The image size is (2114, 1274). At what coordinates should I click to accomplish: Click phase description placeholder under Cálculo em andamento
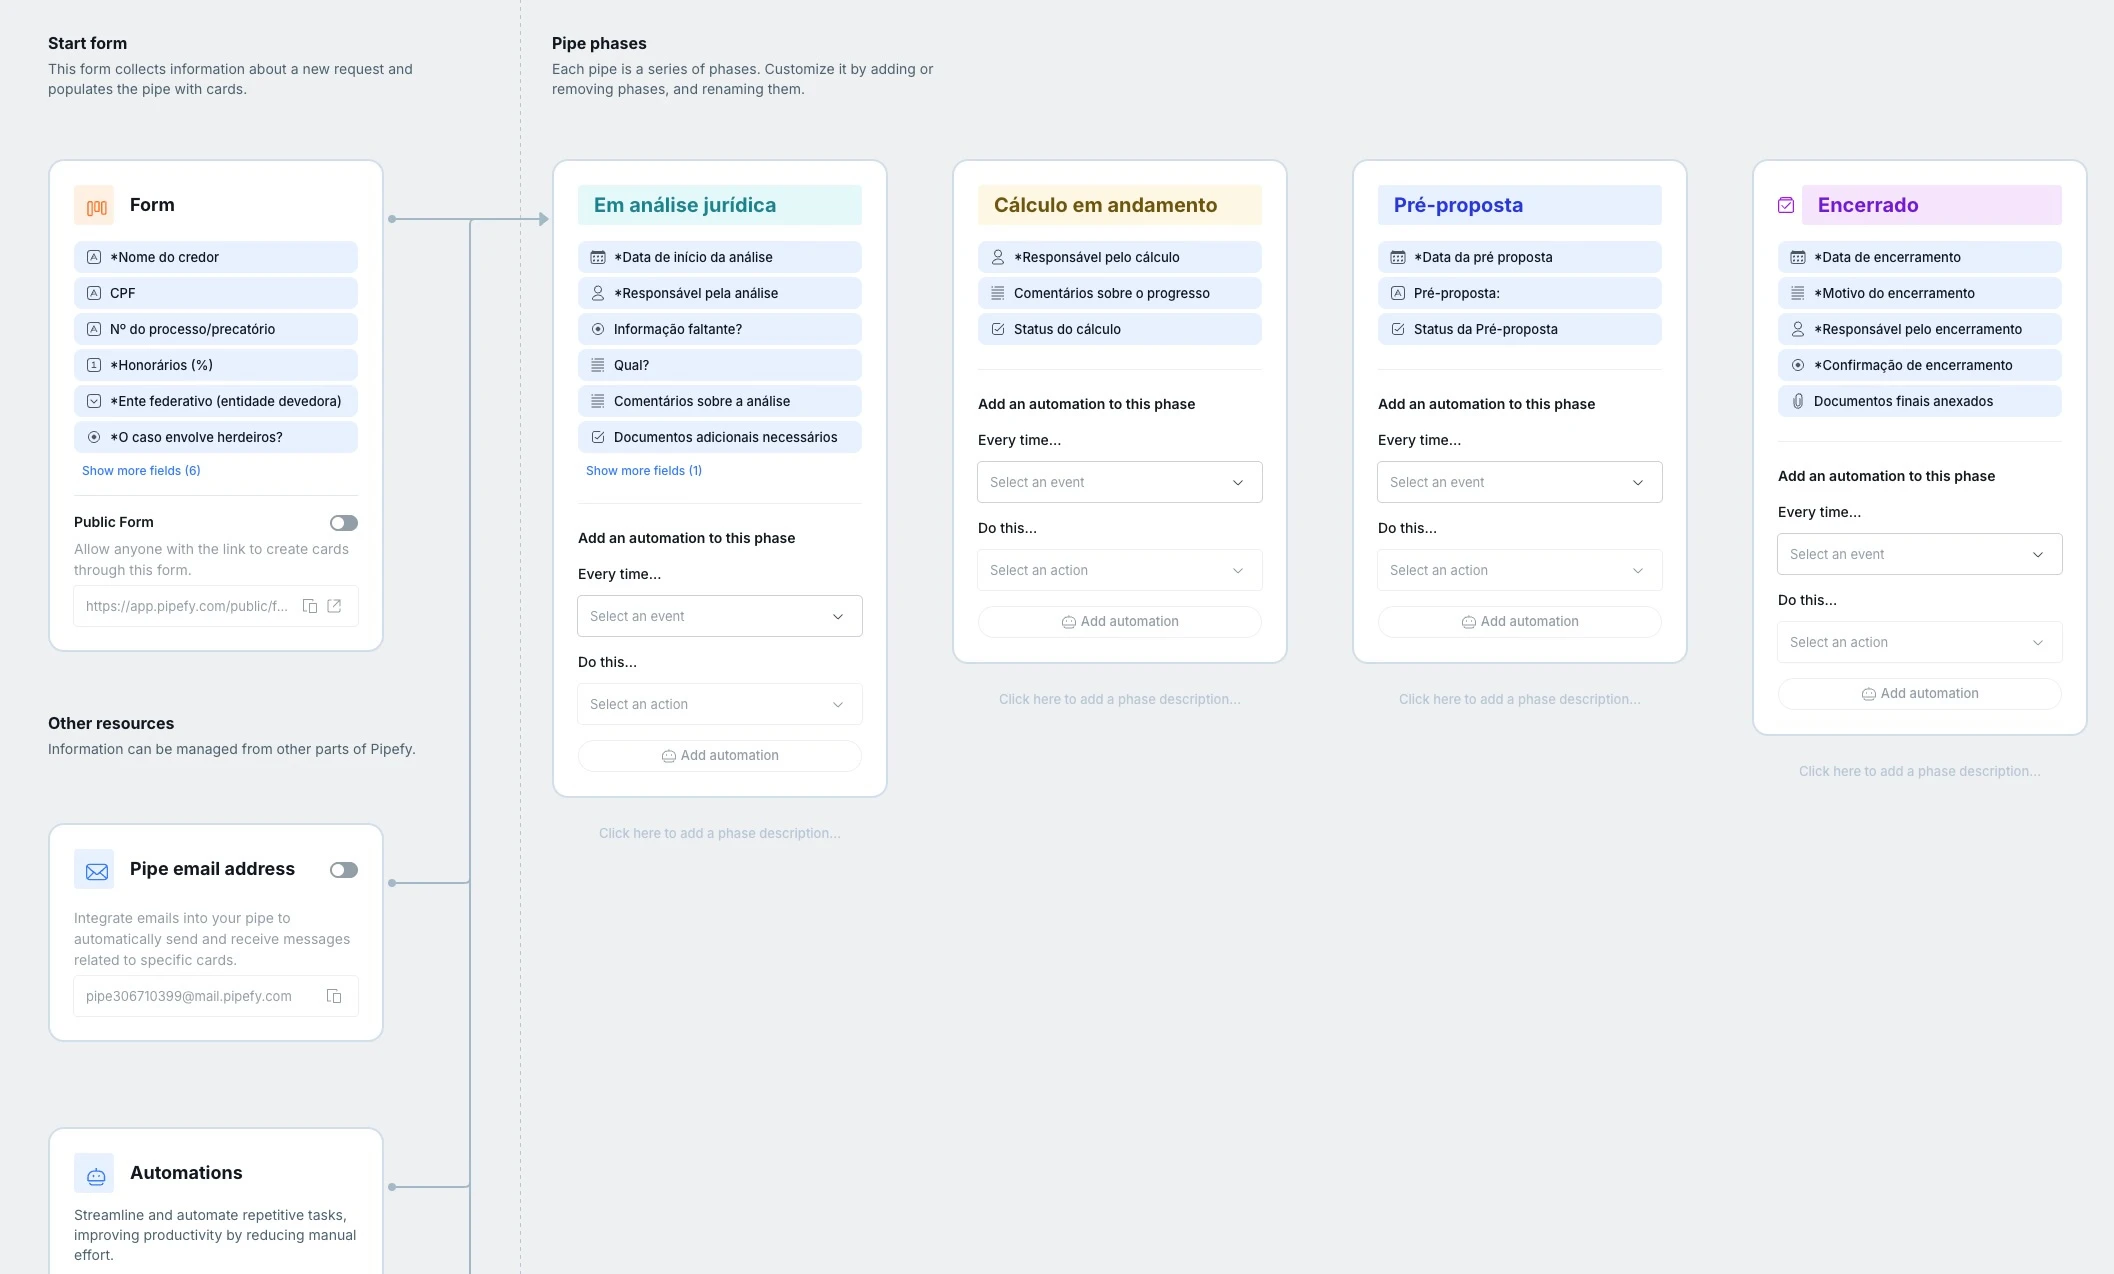tap(1119, 699)
